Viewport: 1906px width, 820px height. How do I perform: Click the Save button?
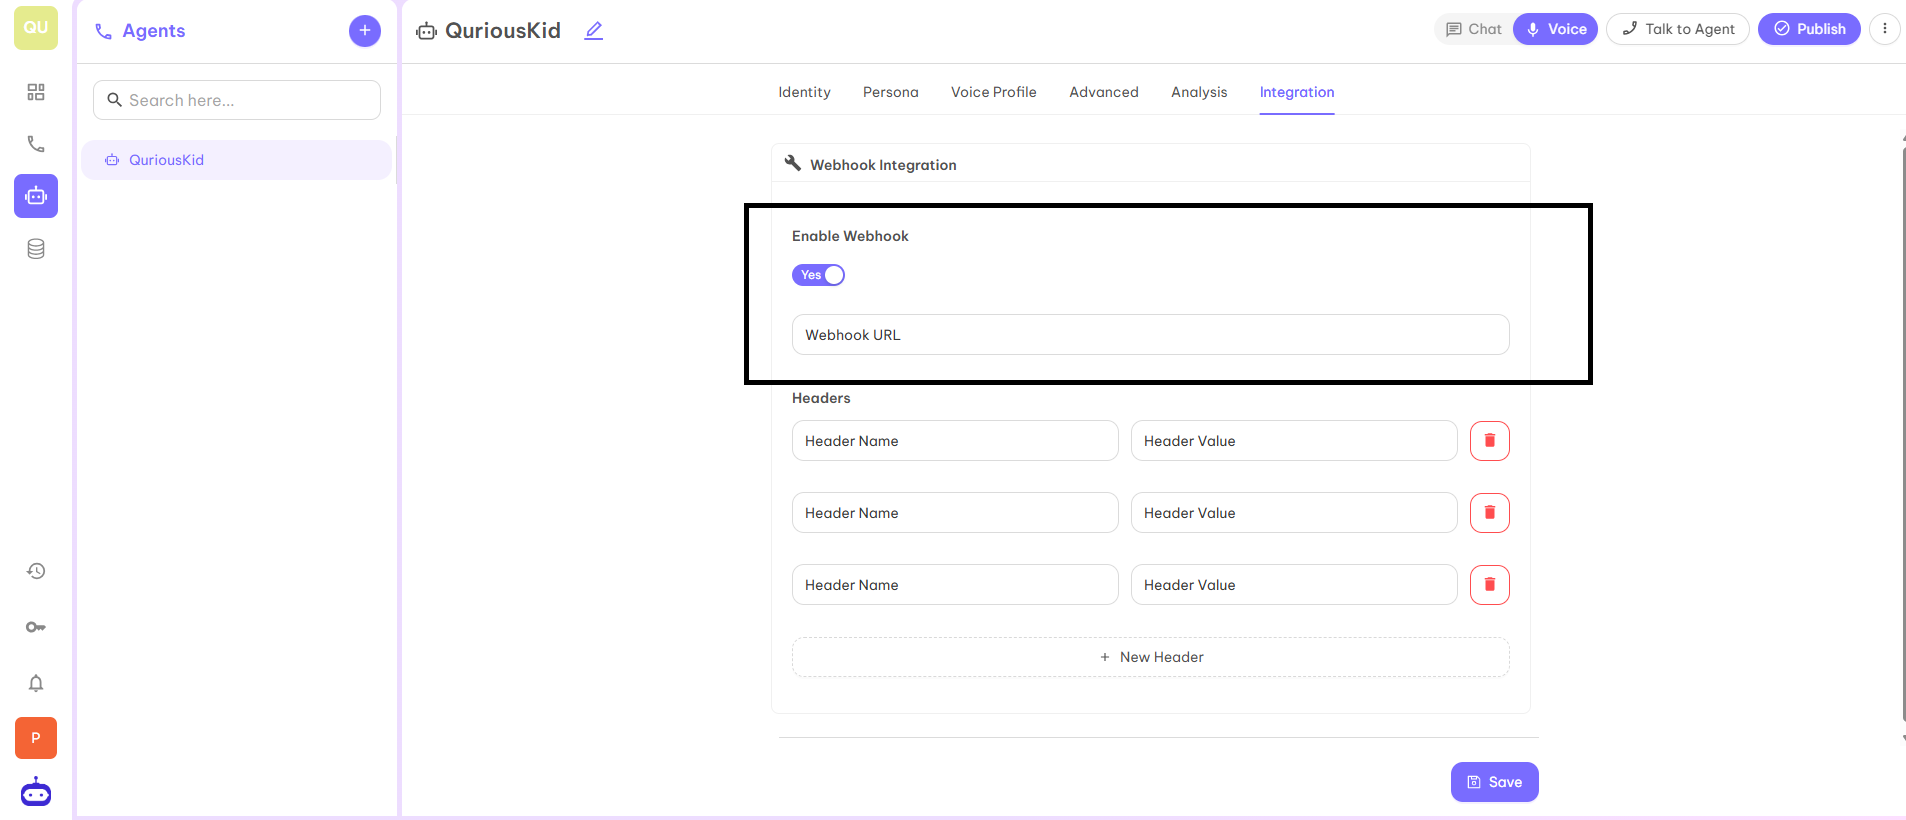coord(1495,782)
